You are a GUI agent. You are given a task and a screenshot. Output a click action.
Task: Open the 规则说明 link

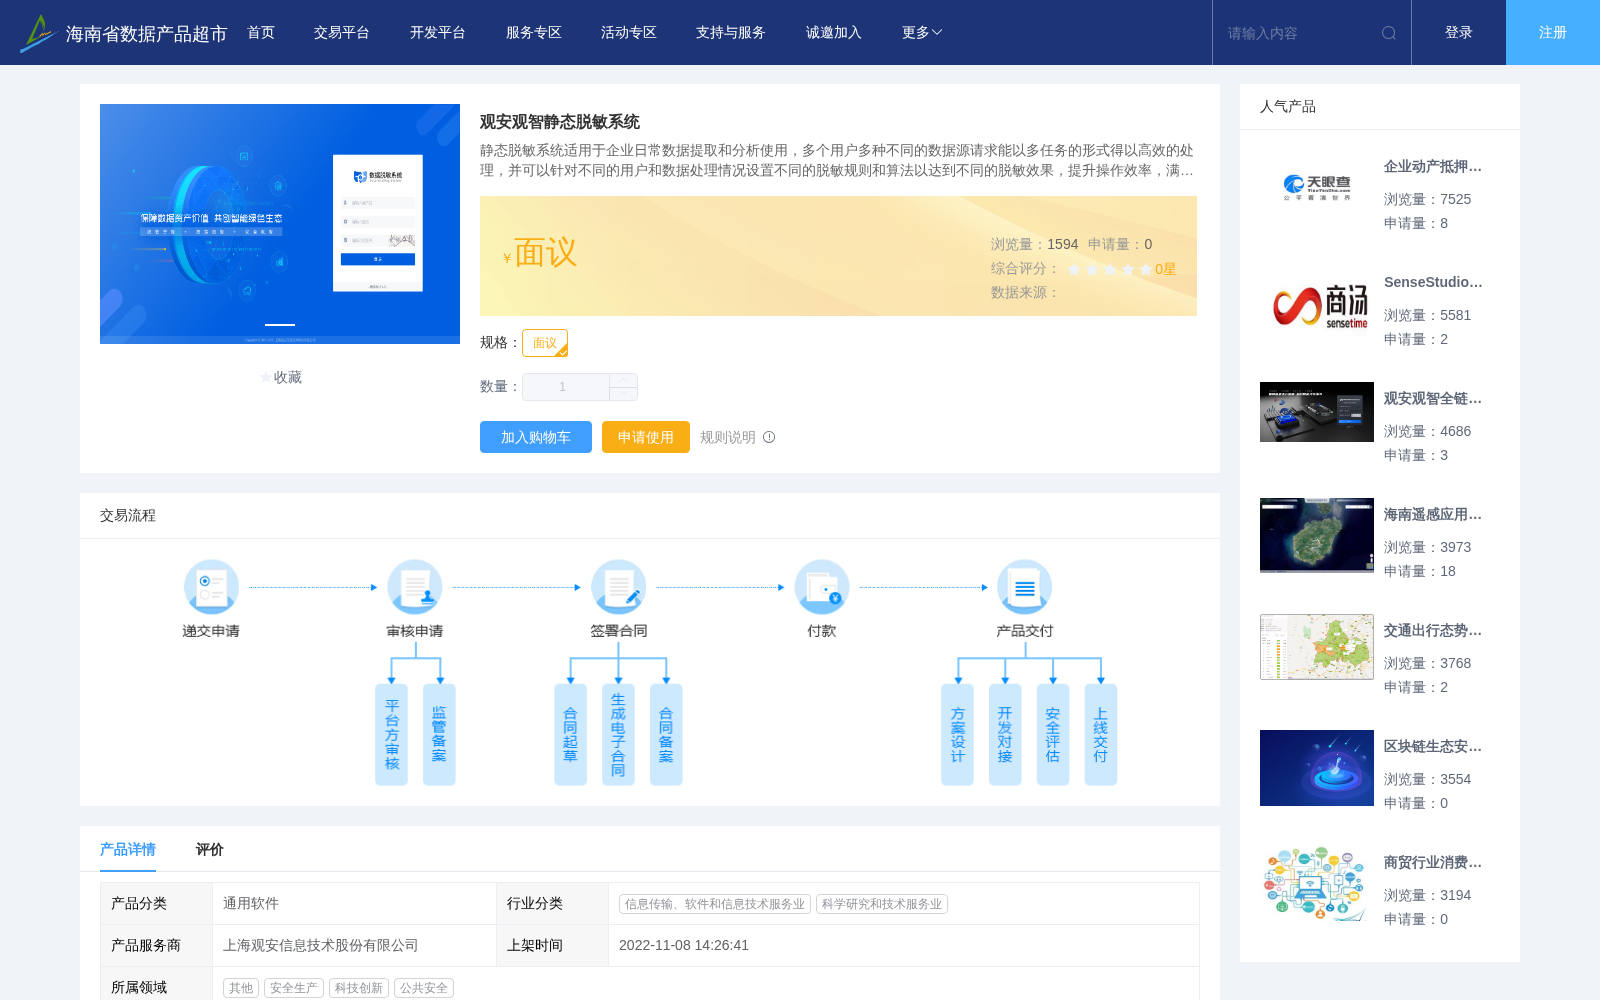(x=728, y=437)
